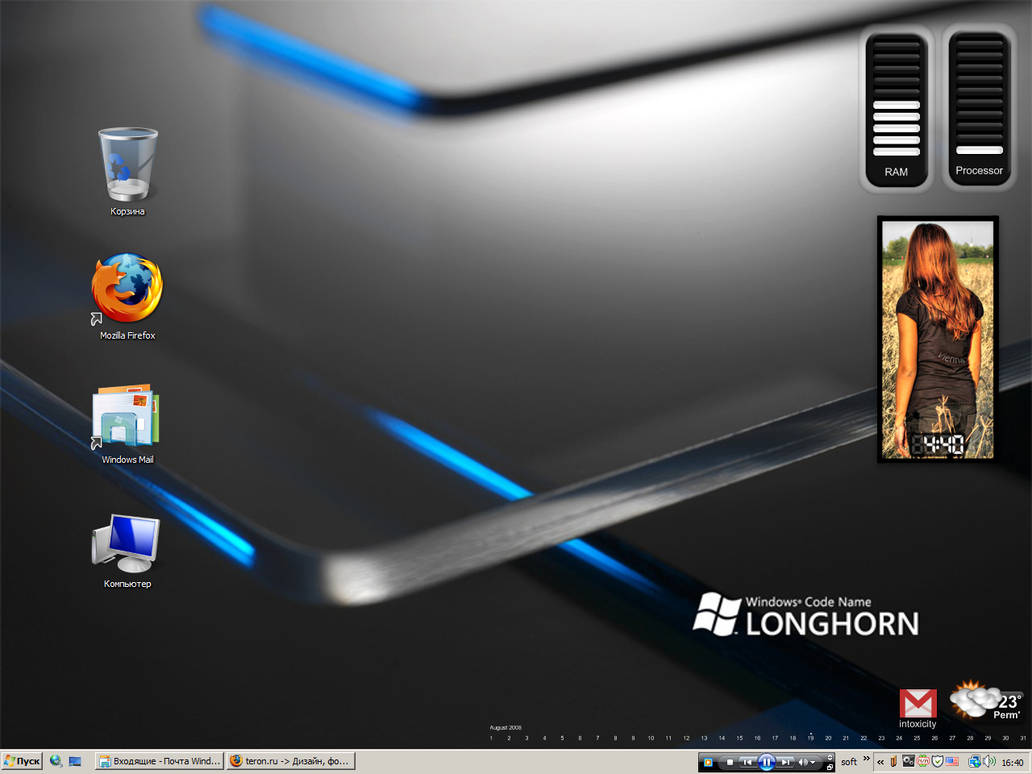Image resolution: width=1032 pixels, height=774 pixels.
Task: Restore the media player toolbar window
Action: point(829,767)
